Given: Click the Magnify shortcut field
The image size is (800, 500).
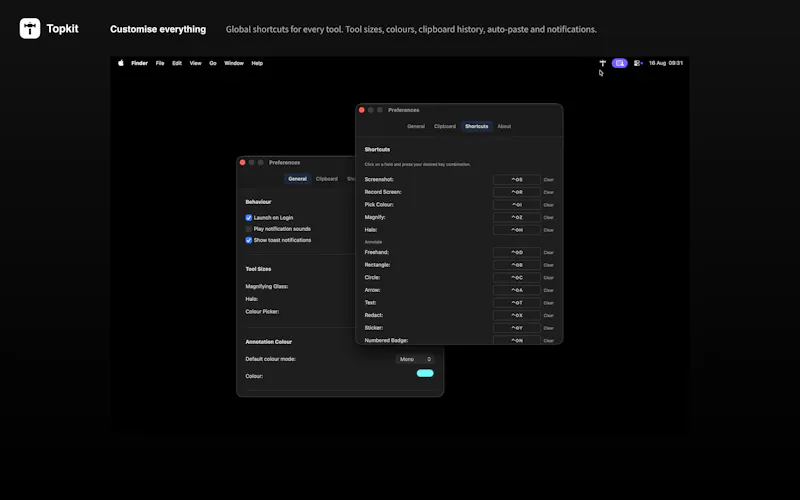Looking at the screenshot, I should coord(517,217).
